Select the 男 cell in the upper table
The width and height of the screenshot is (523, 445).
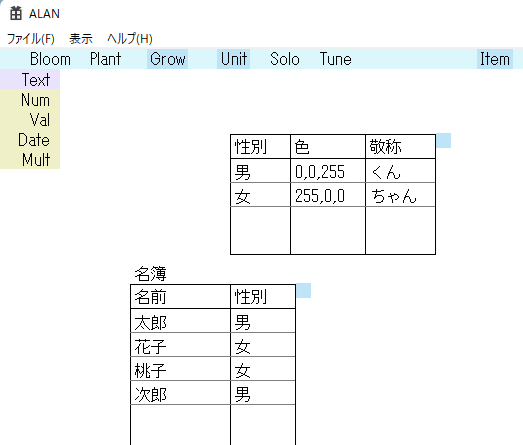point(260,171)
